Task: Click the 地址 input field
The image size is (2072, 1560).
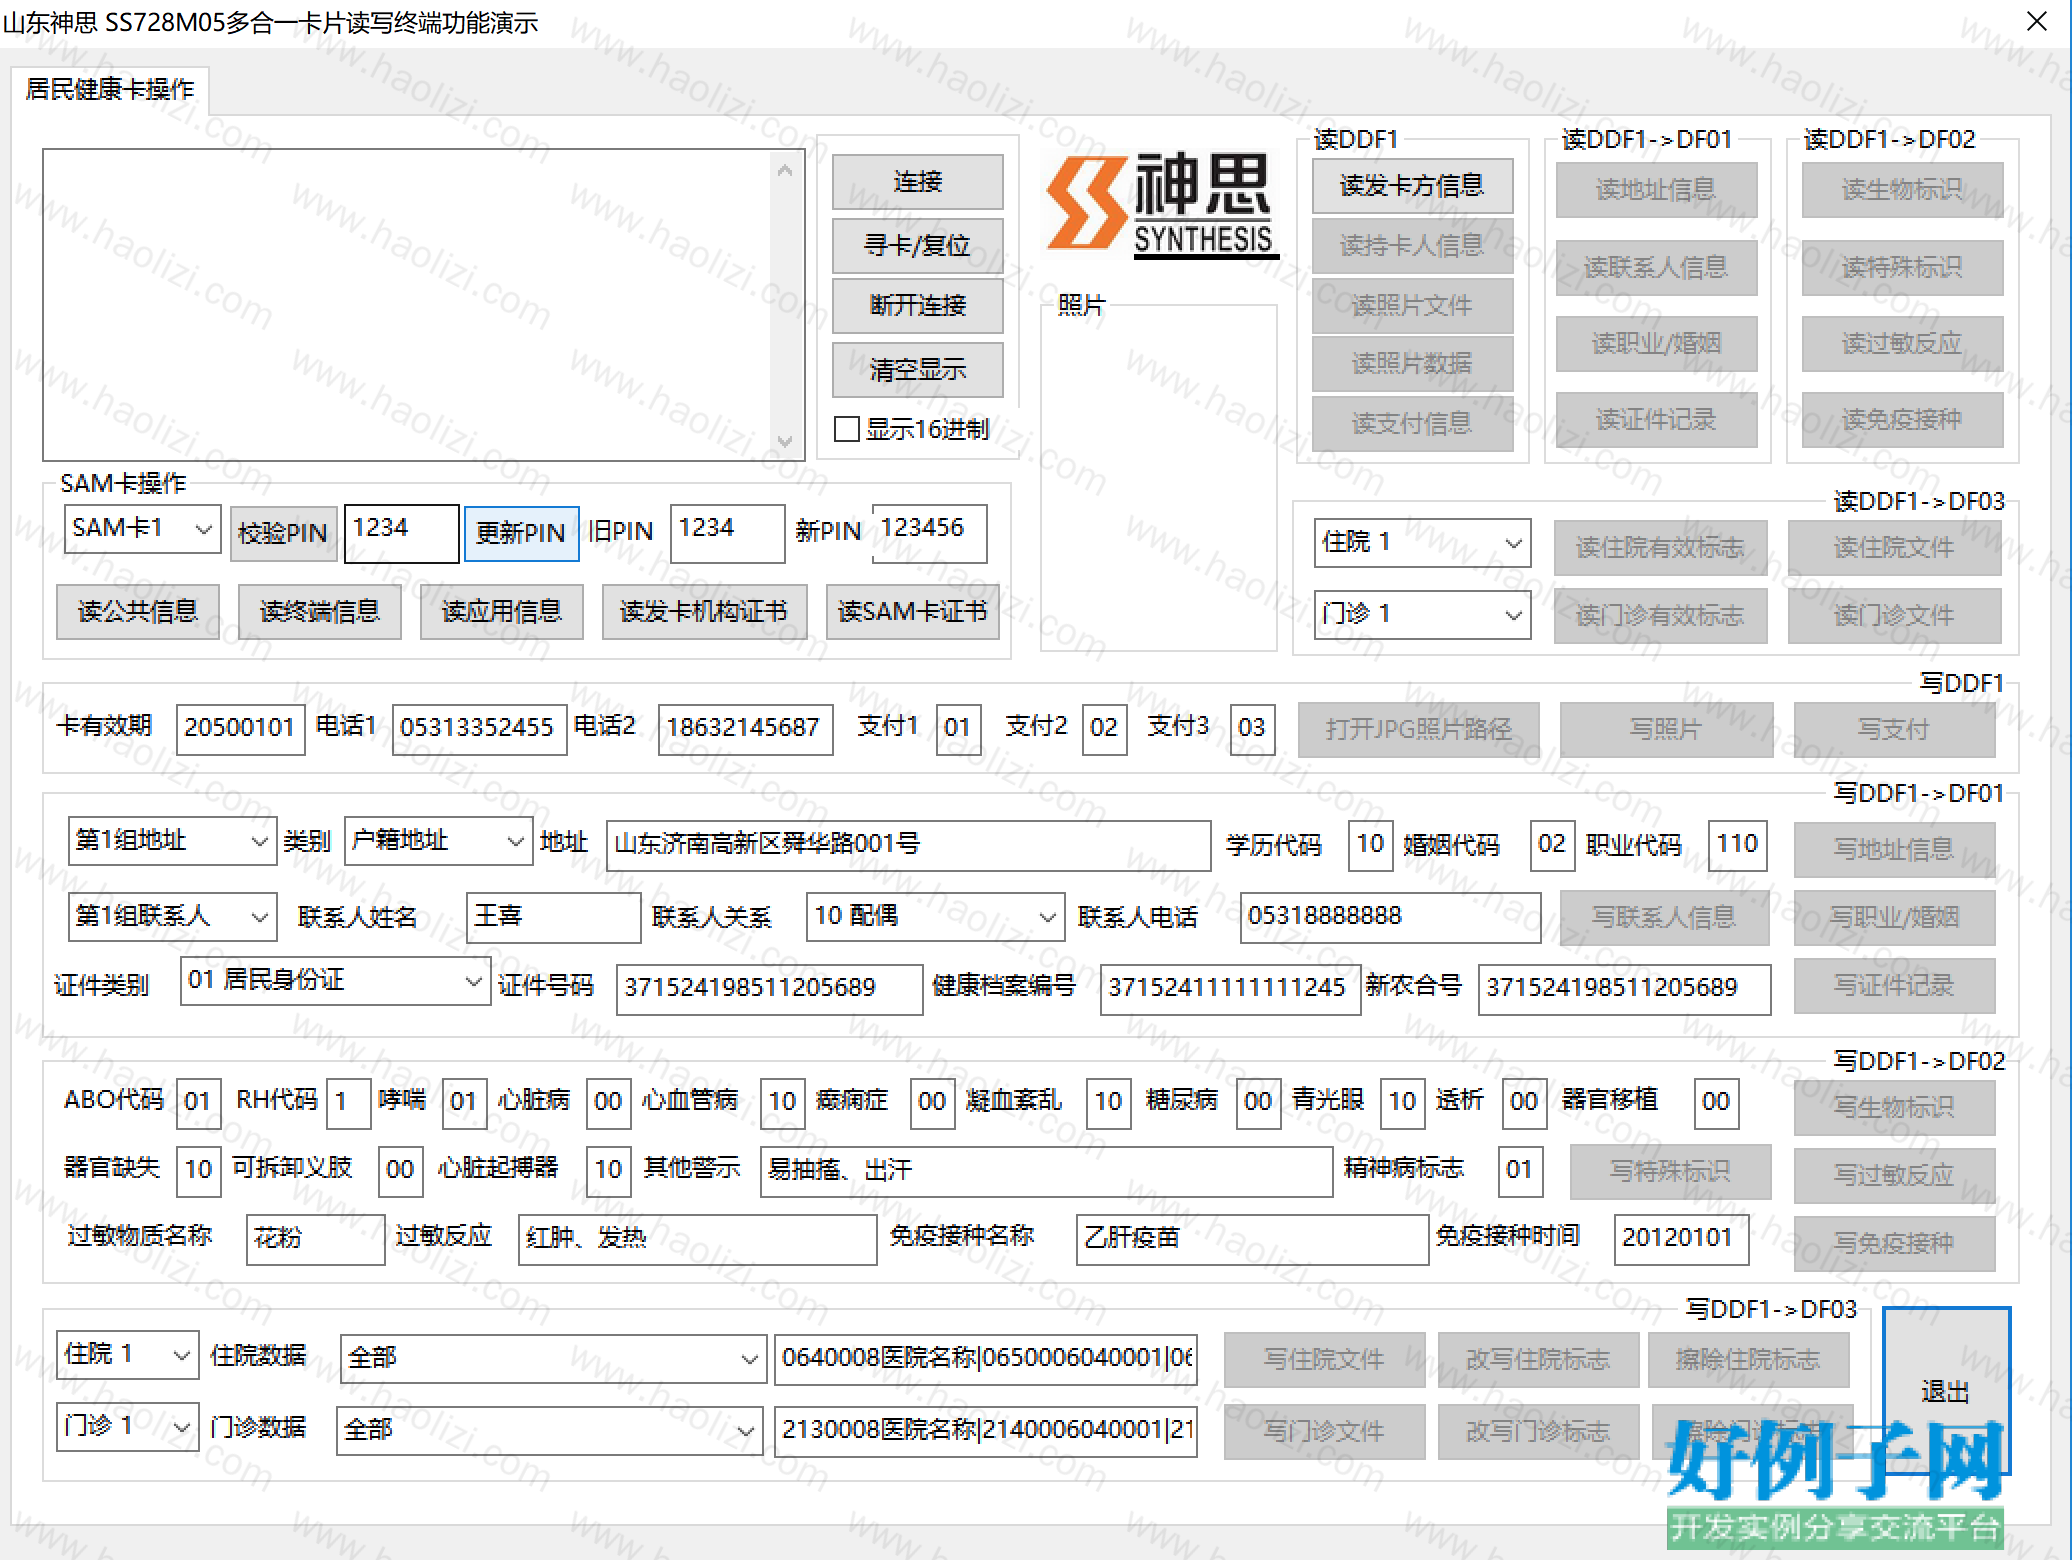Action: click(x=908, y=846)
